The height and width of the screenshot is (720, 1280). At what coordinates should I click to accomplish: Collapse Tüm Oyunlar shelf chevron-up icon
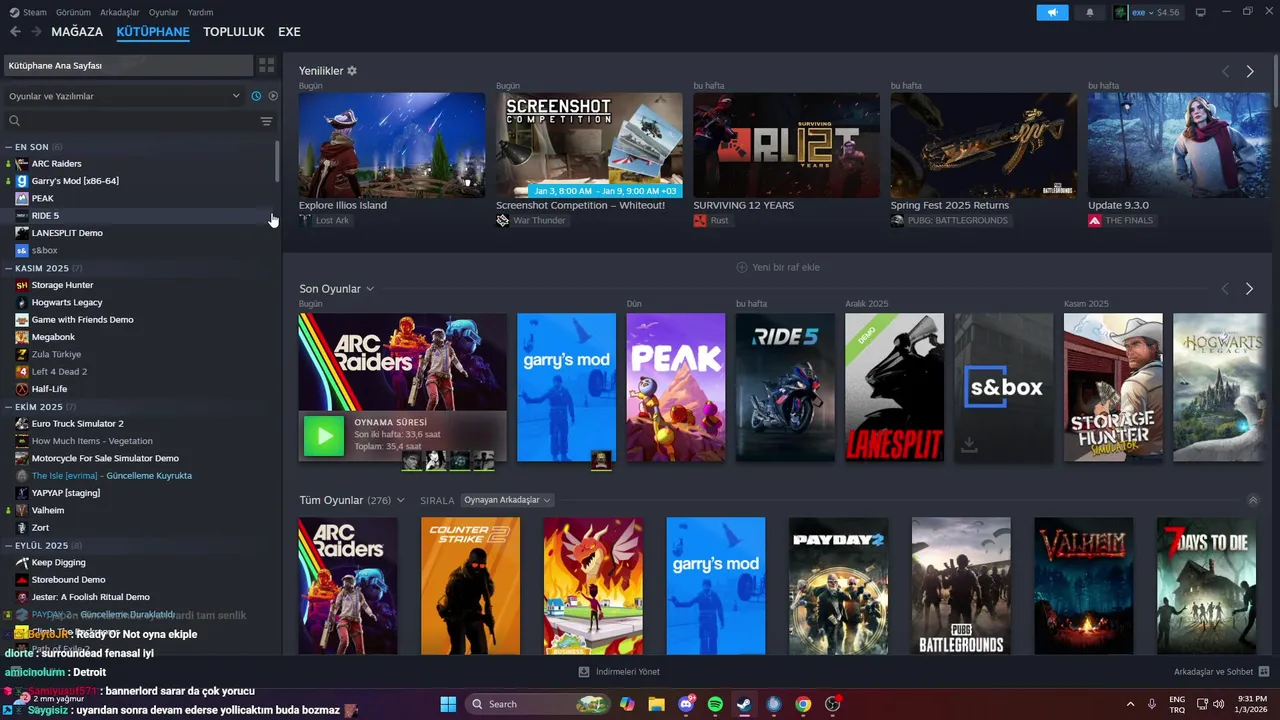pyautogui.click(x=1254, y=500)
